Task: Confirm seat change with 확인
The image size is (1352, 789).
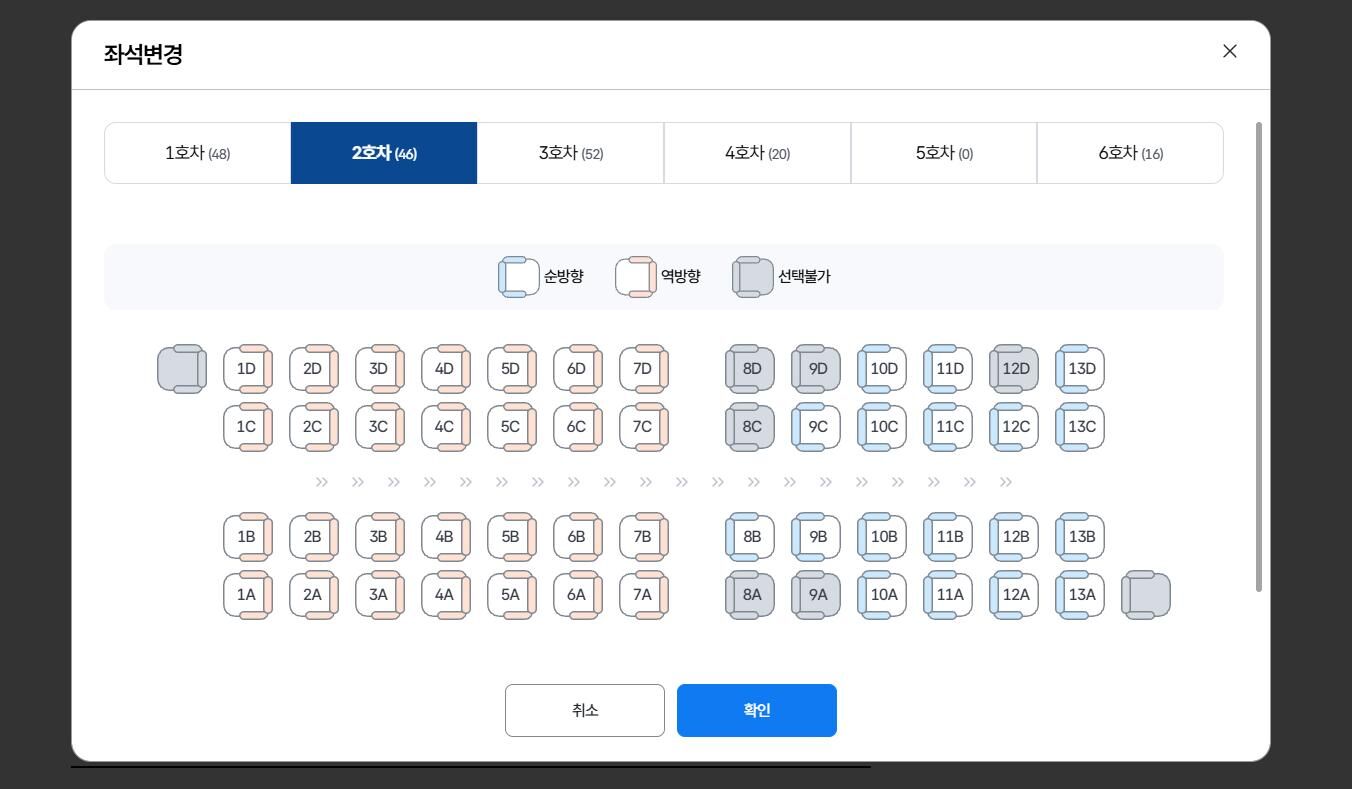Action: [757, 710]
